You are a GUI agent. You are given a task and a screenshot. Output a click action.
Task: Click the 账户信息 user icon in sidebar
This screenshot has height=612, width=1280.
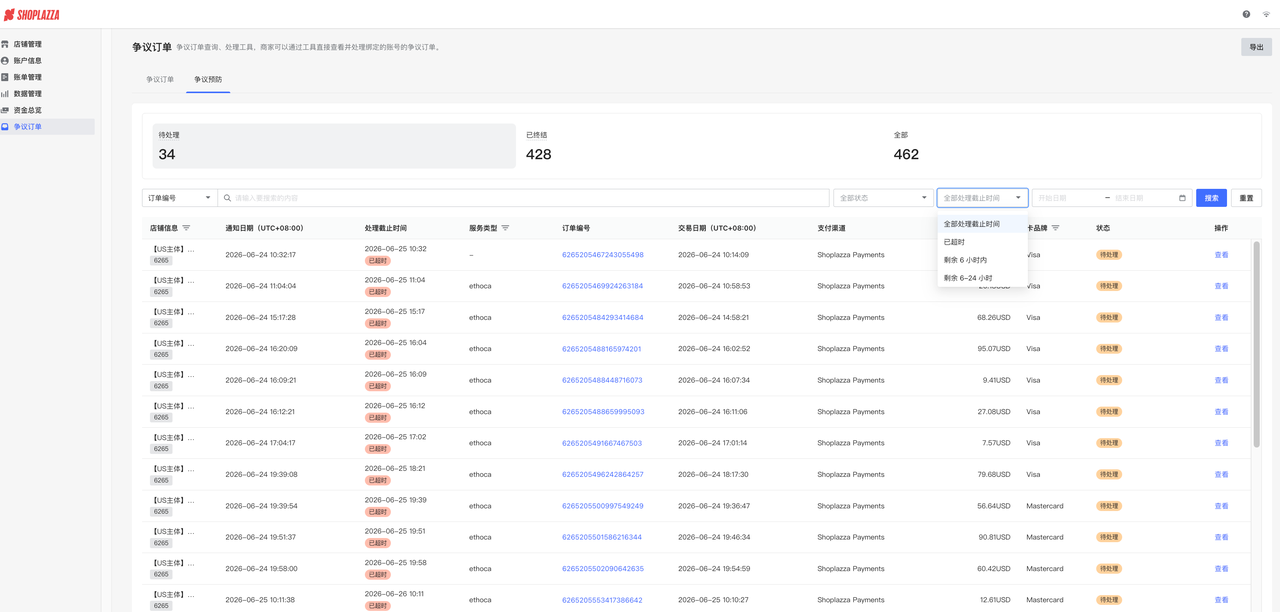pos(5,60)
